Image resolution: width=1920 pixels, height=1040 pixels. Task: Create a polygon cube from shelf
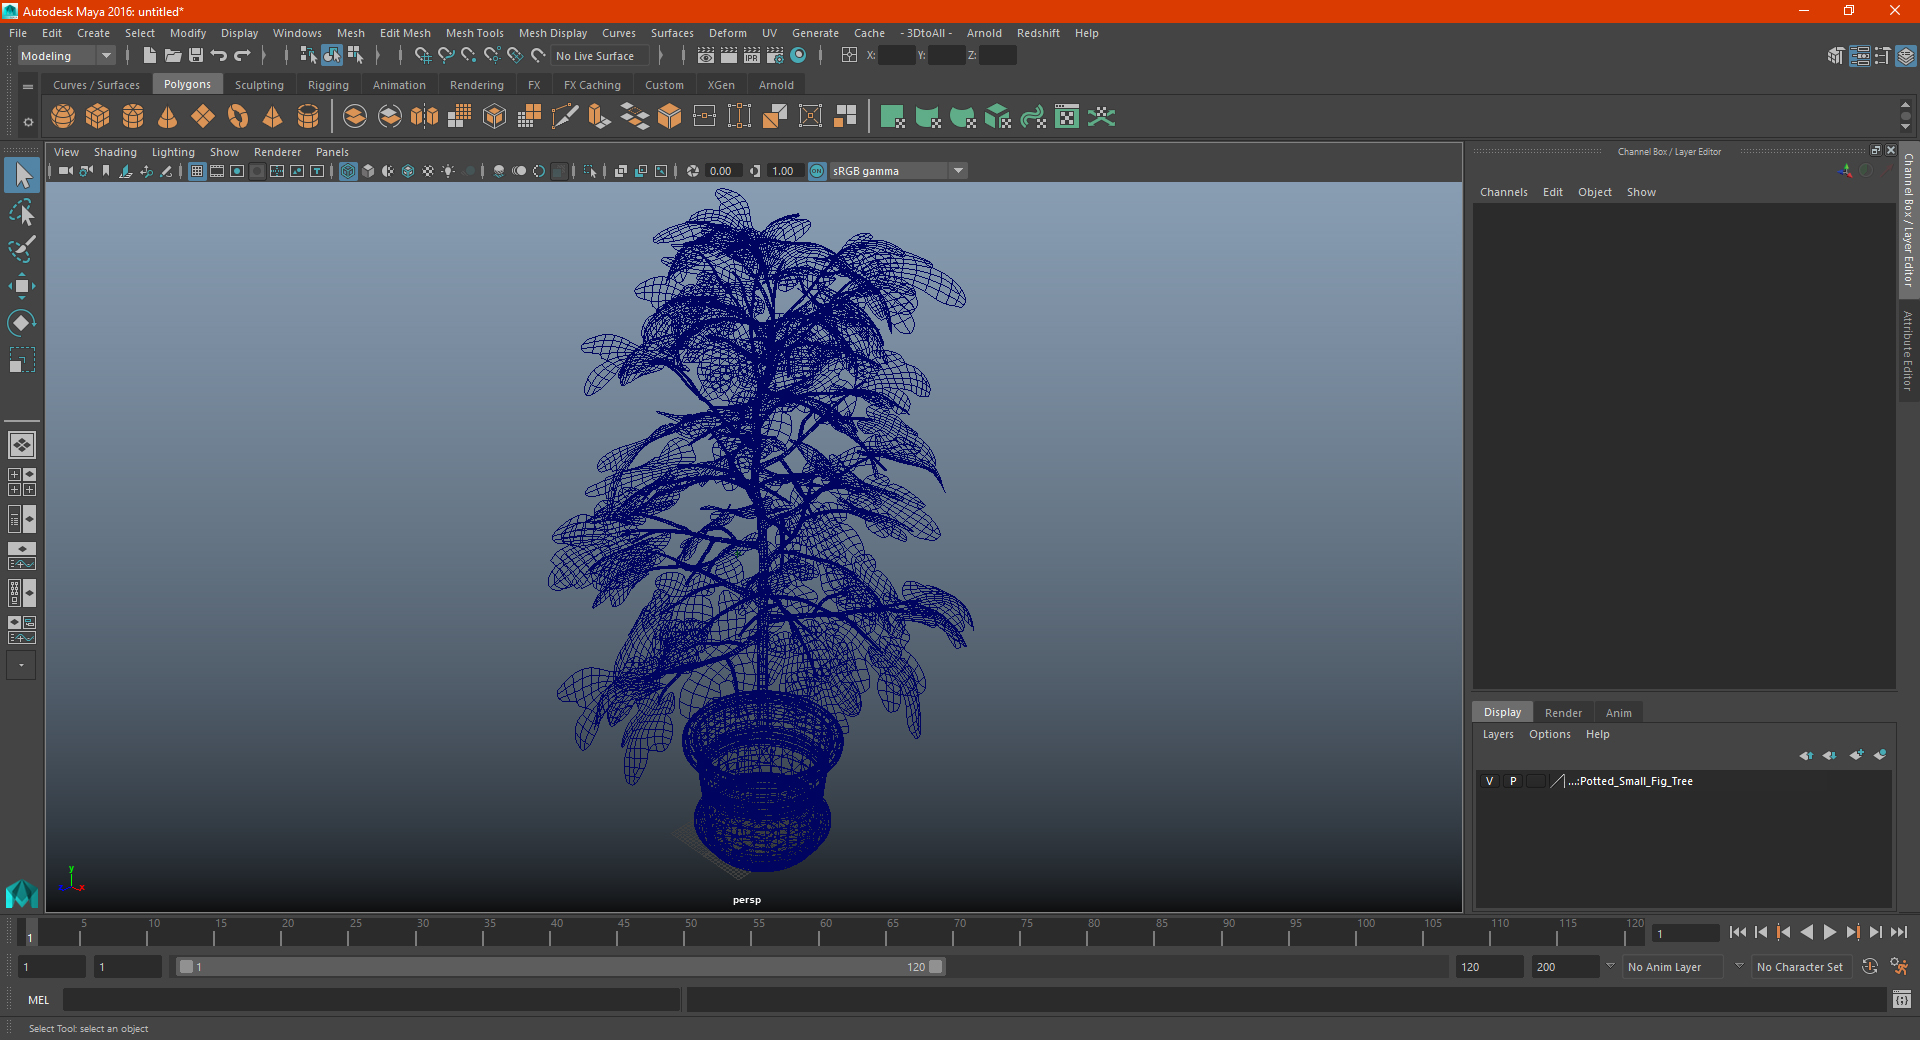pos(98,117)
